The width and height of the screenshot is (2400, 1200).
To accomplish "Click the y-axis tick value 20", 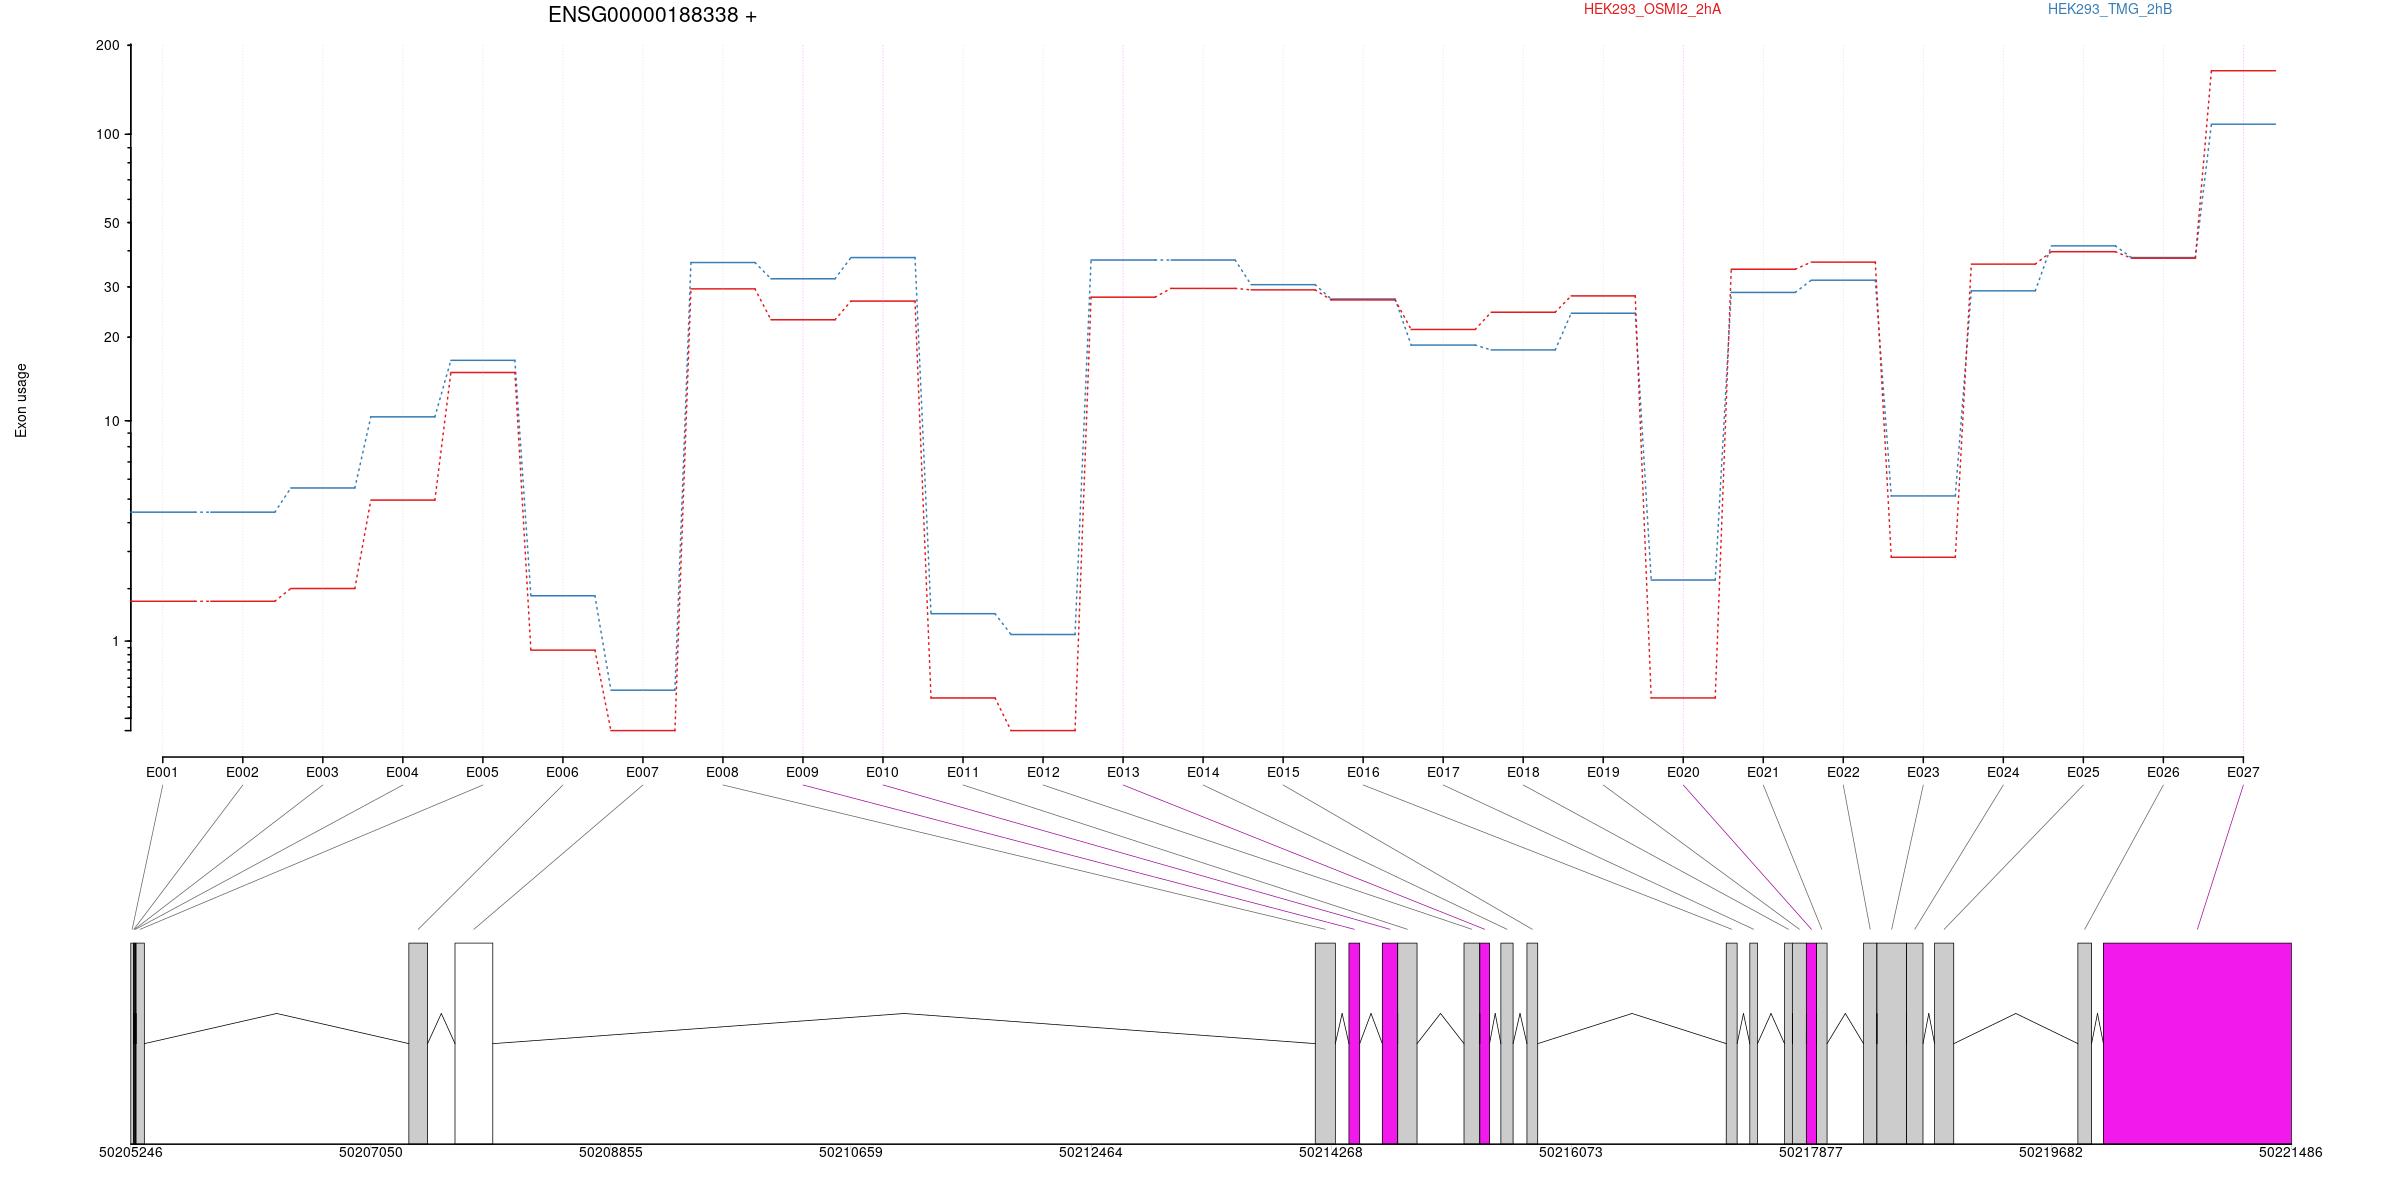I will click(112, 337).
